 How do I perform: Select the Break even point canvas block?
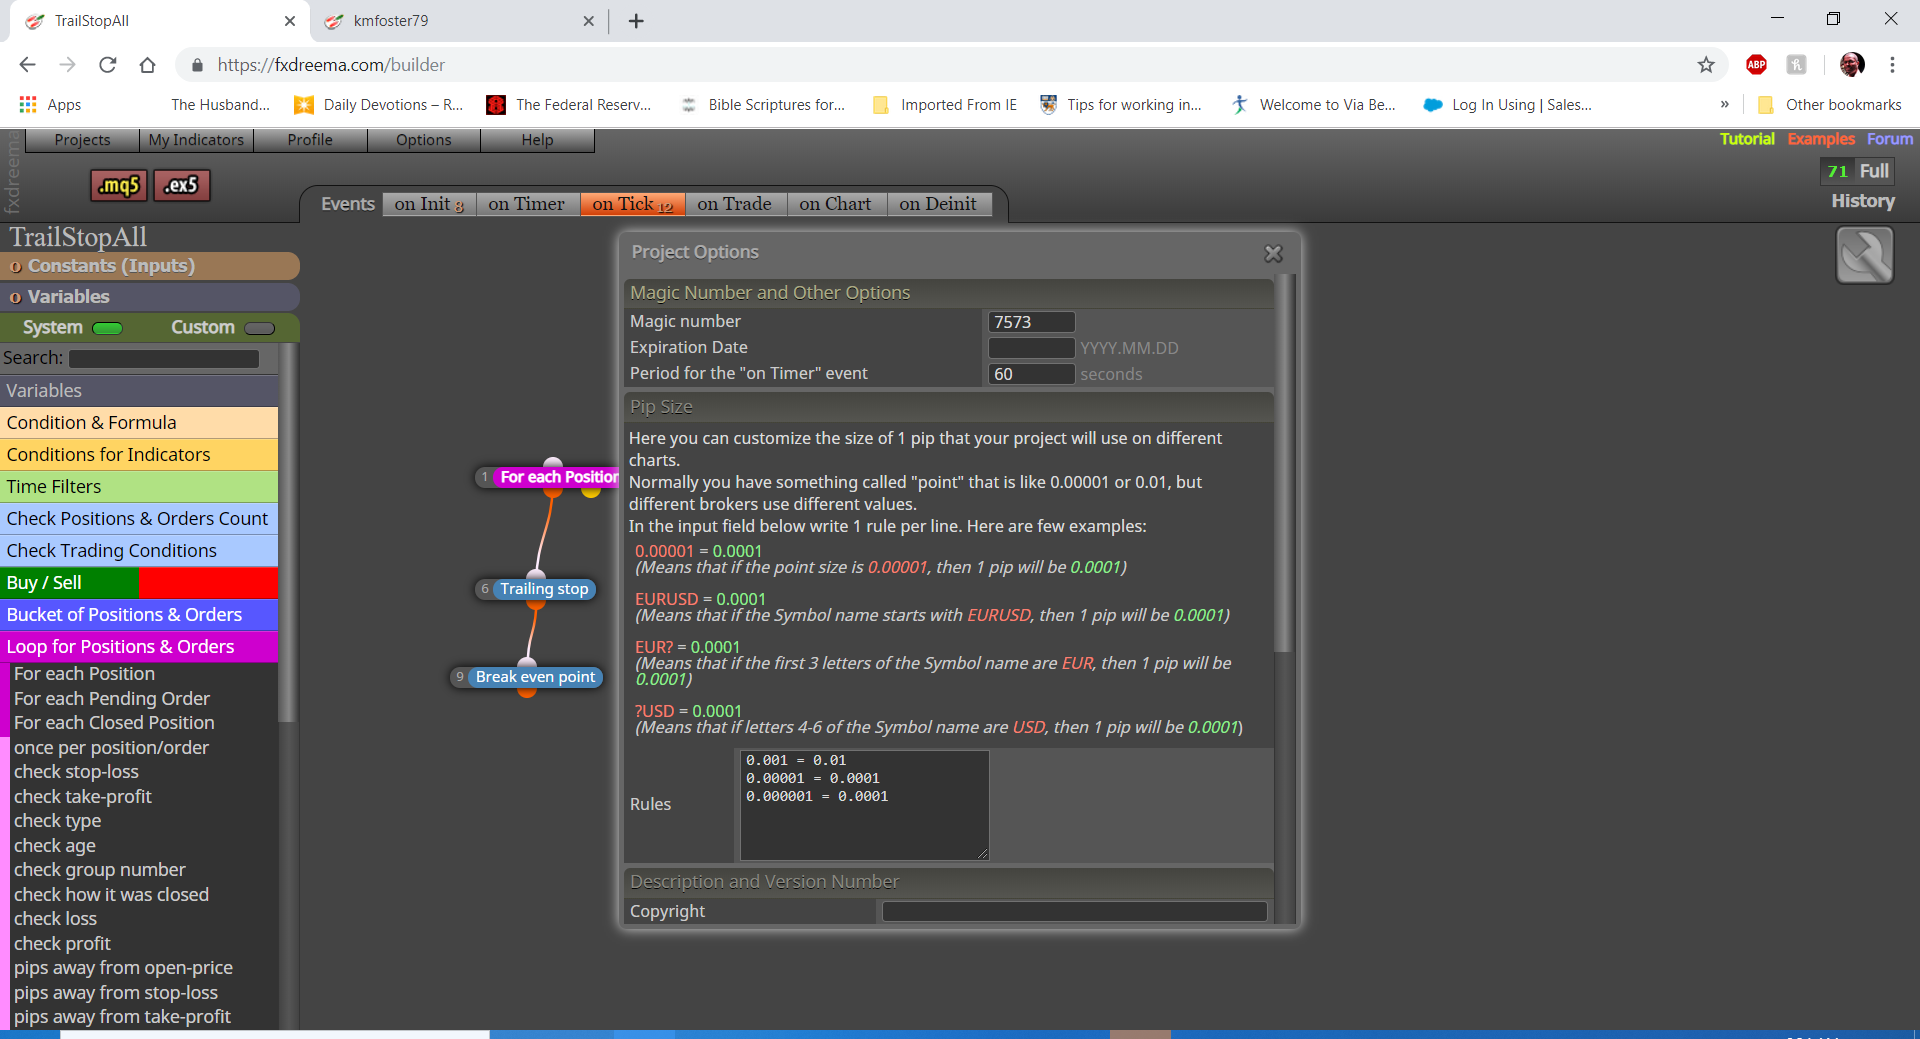527,678
